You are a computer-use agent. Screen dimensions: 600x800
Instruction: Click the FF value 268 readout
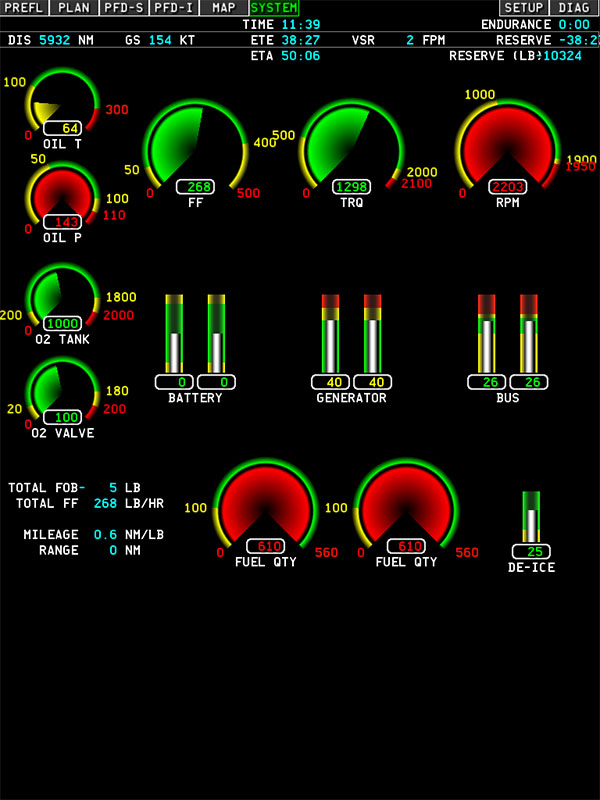click(x=195, y=187)
